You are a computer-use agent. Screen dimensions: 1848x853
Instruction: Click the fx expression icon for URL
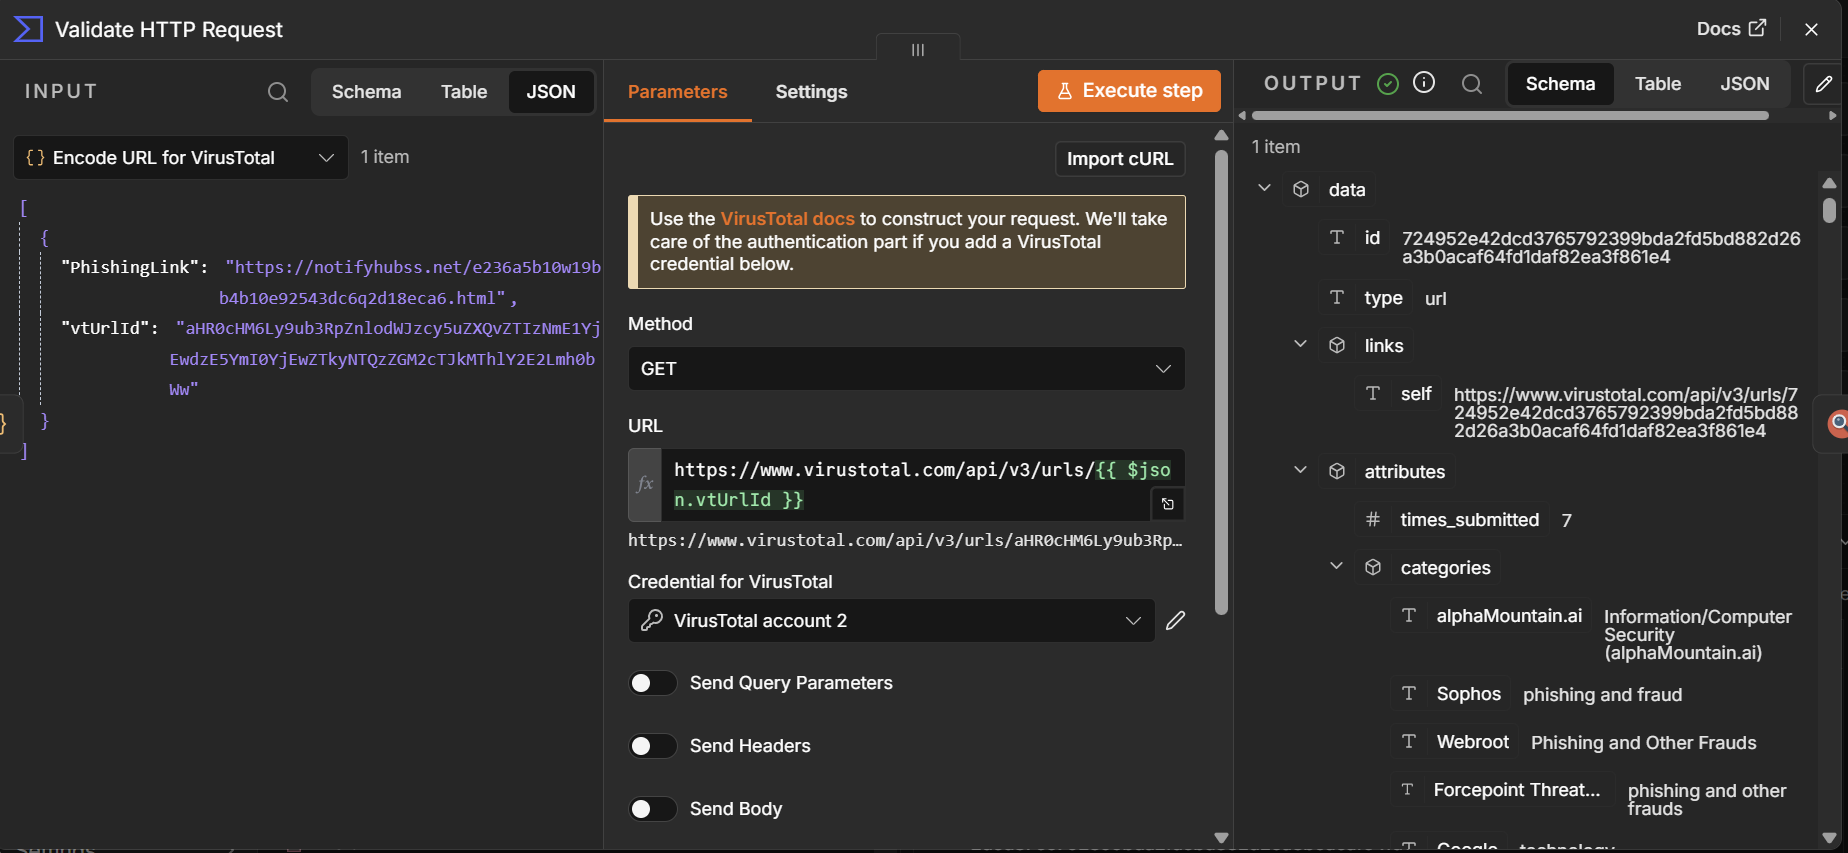pos(645,485)
